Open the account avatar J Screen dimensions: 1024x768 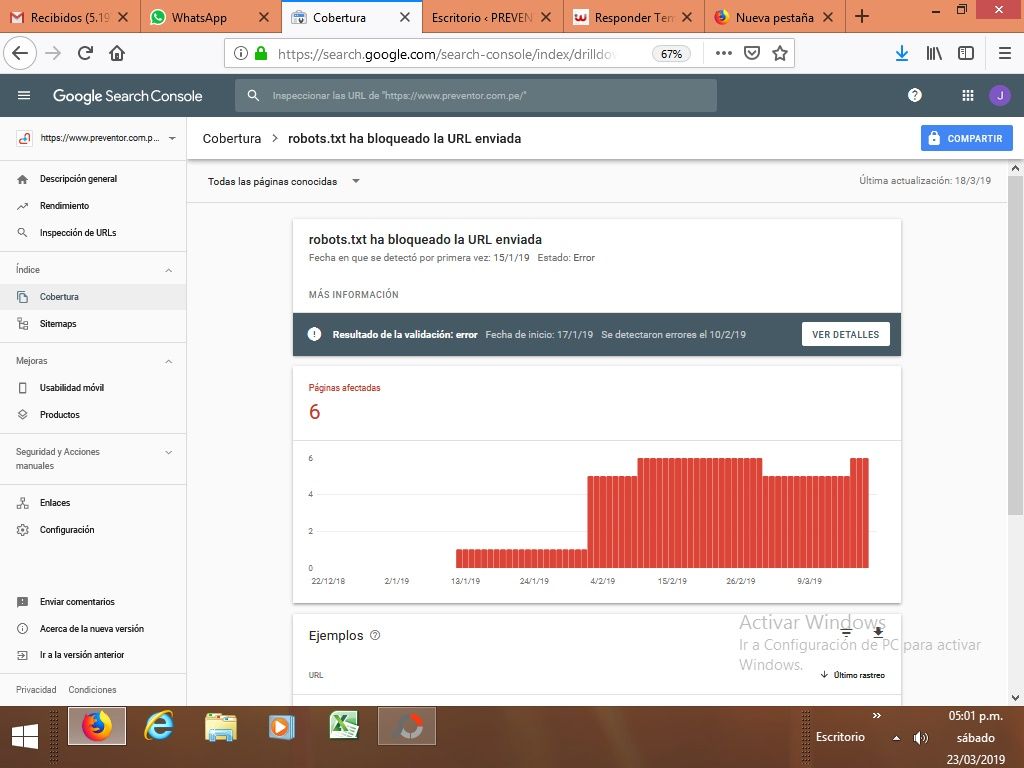click(x=1000, y=95)
